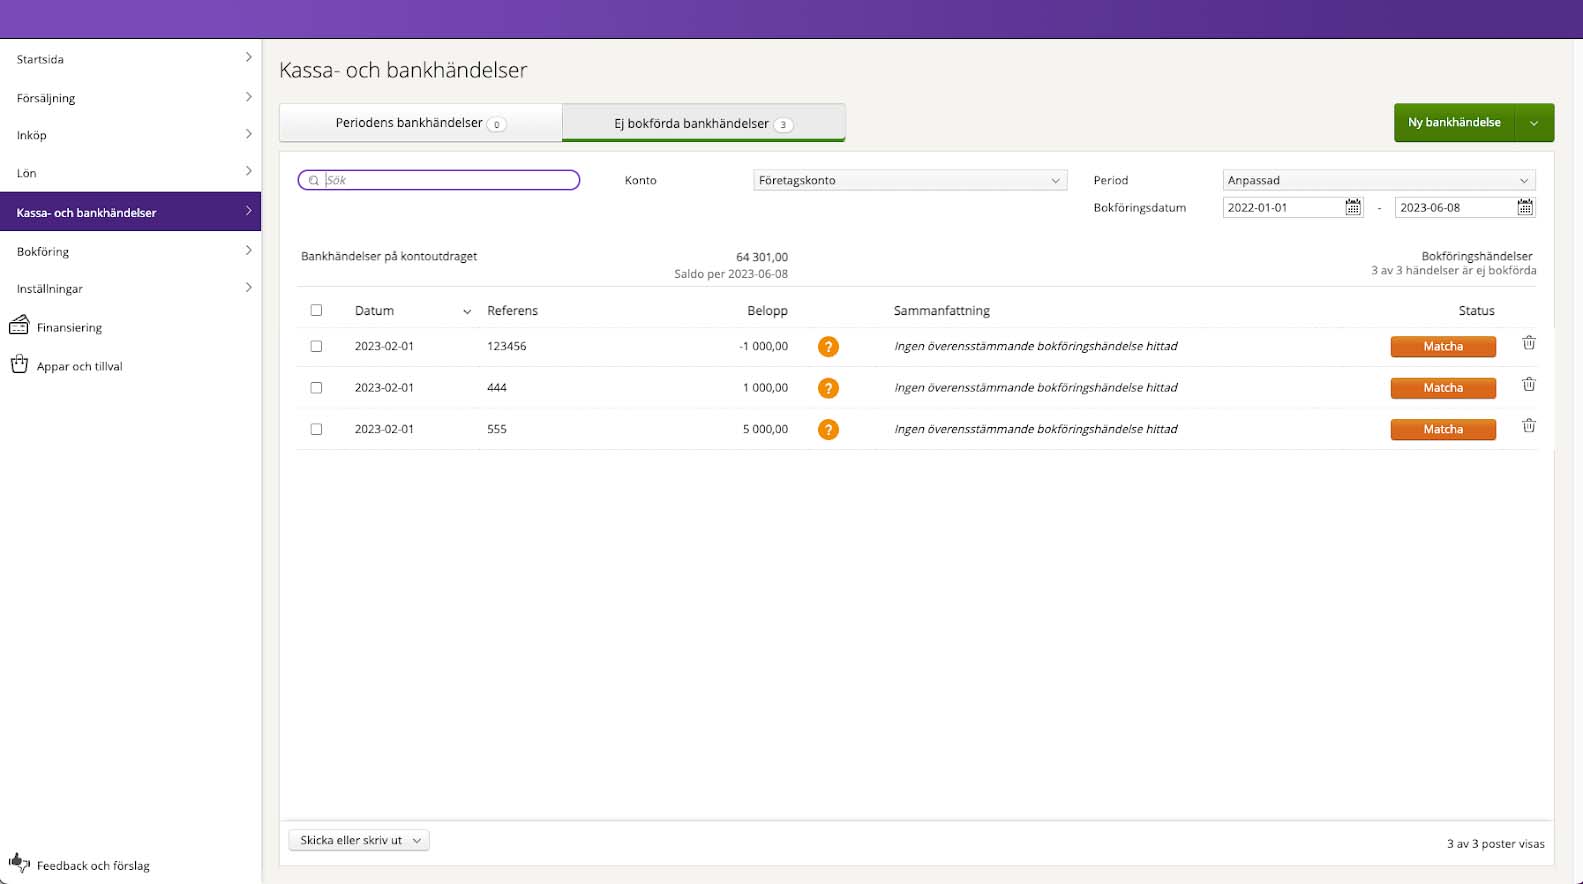
Task: Open the Feedback och förslag link
Action: [93, 865]
